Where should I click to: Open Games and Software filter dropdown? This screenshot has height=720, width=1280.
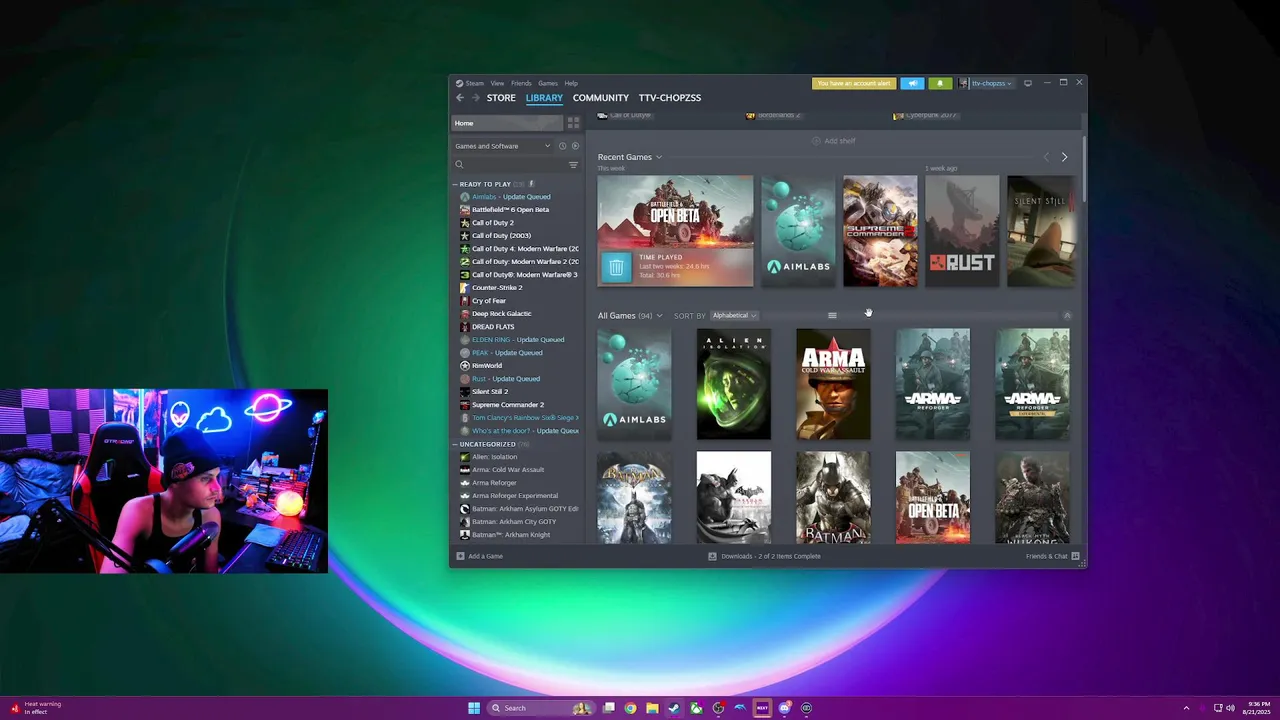(503, 146)
